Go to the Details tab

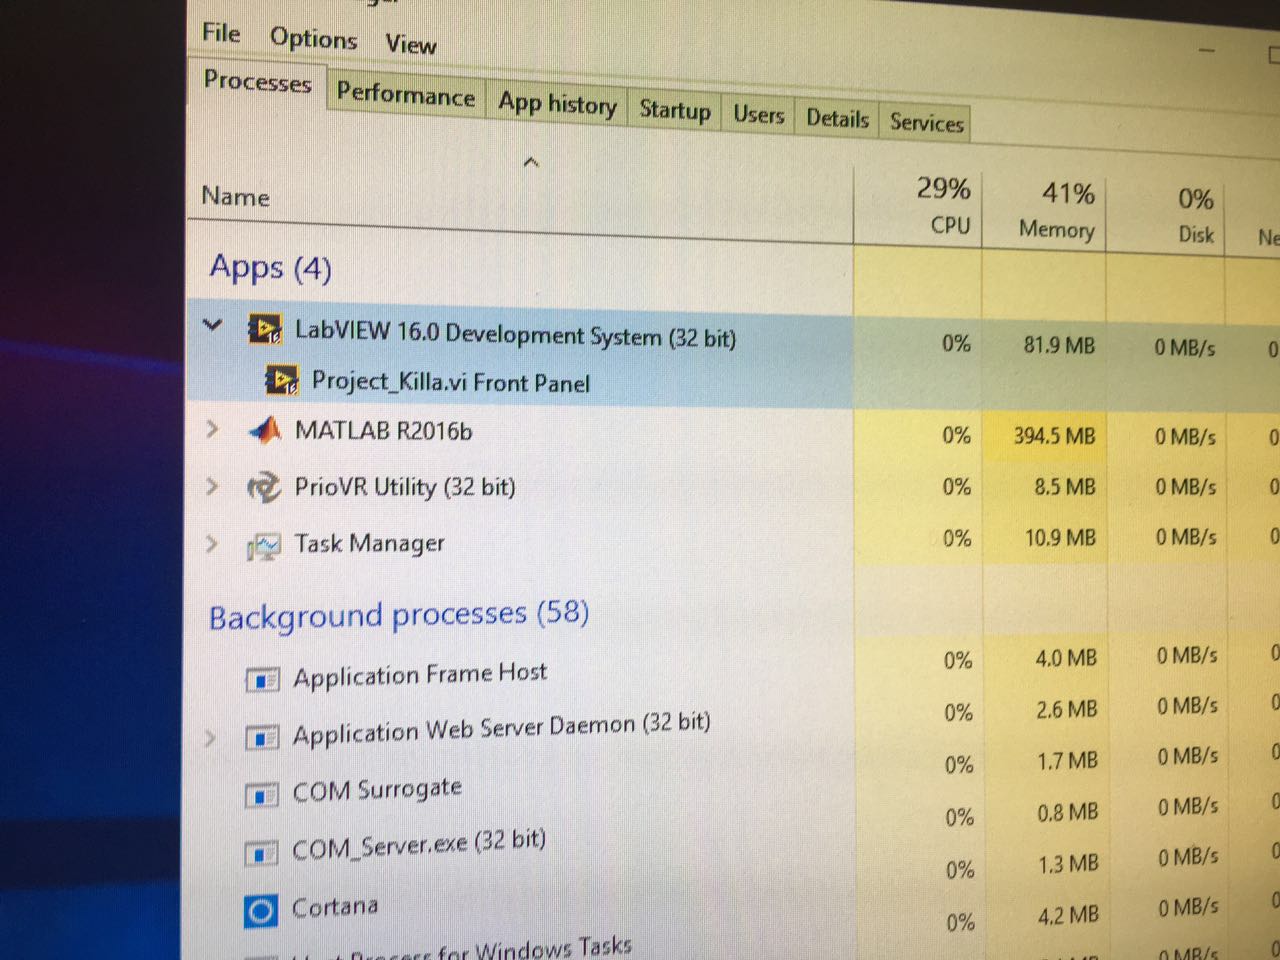(x=837, y=119)
